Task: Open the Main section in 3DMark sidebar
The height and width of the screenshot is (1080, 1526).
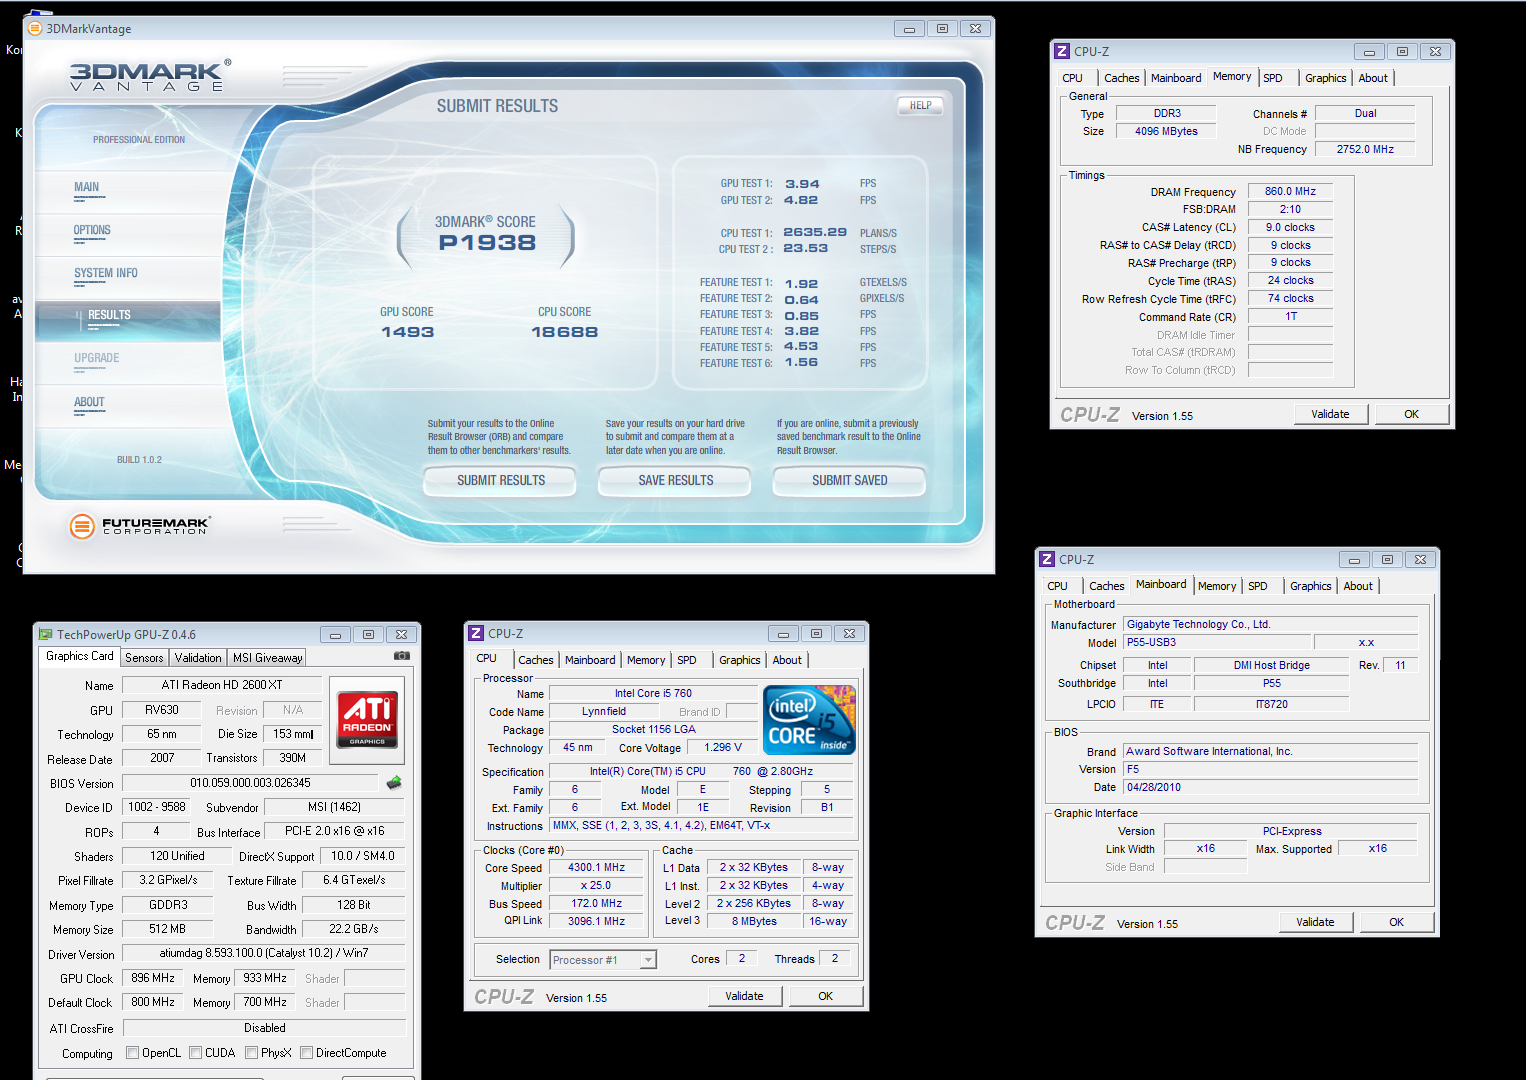Action: (x=128, y=190)
